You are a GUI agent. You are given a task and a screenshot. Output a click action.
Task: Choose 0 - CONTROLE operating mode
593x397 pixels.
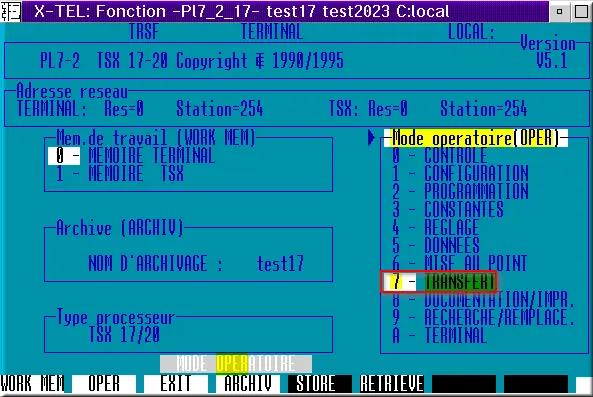[439, 155]
